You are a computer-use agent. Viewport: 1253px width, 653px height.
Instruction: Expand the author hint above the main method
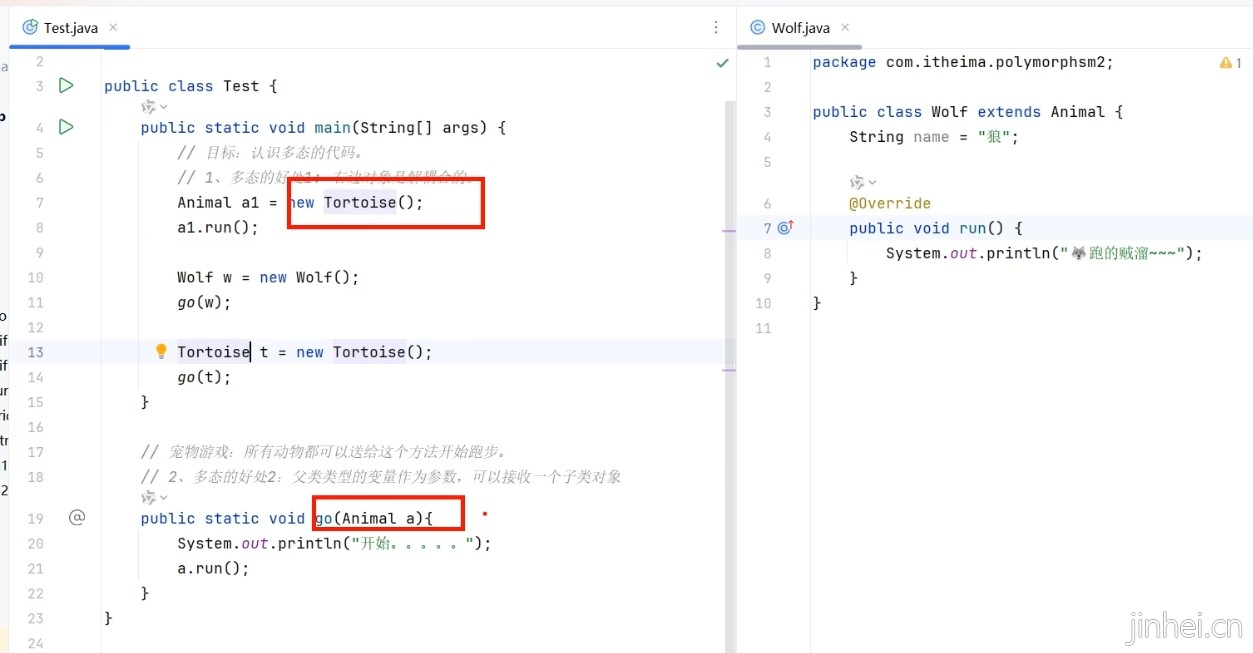point(155,107)
